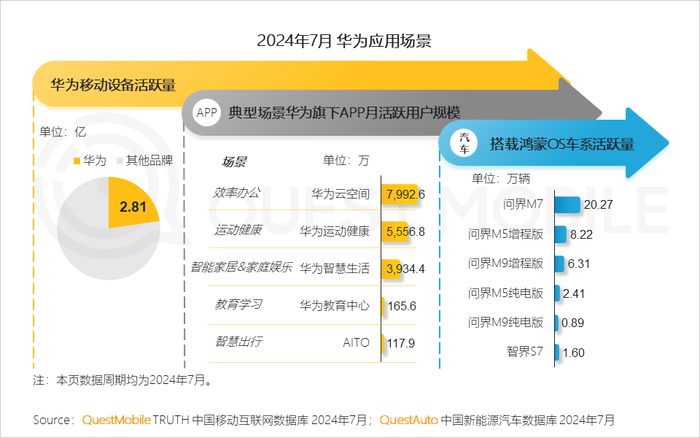
Task: Click the 0.89 value
Action: [573, 322]
